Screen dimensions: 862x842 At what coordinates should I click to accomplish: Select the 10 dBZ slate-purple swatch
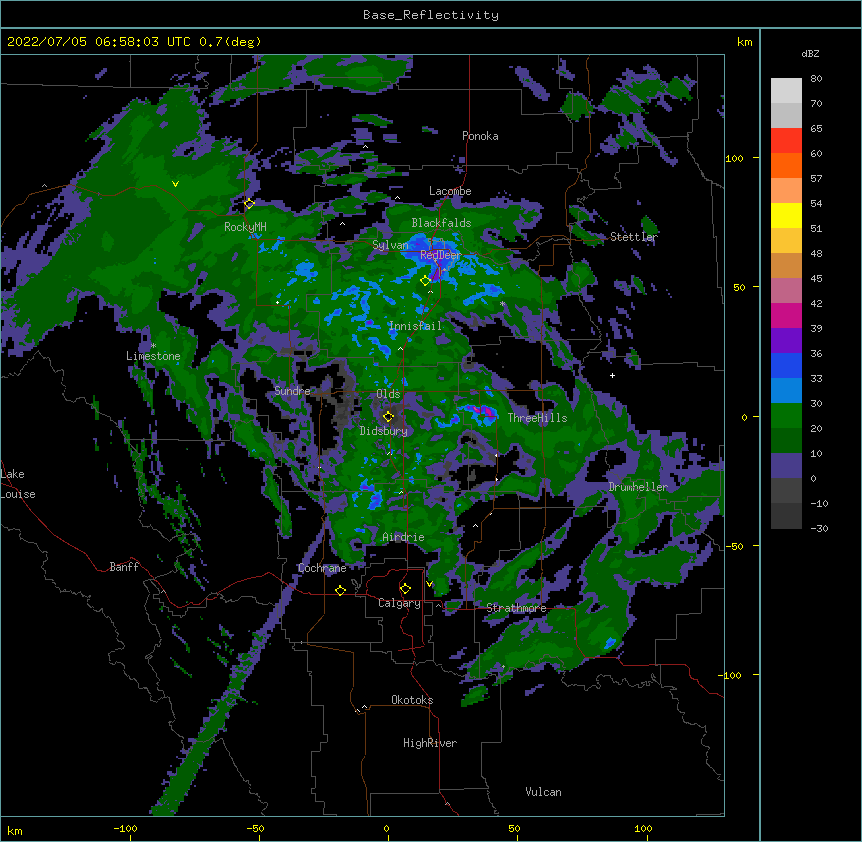(786, 466)
